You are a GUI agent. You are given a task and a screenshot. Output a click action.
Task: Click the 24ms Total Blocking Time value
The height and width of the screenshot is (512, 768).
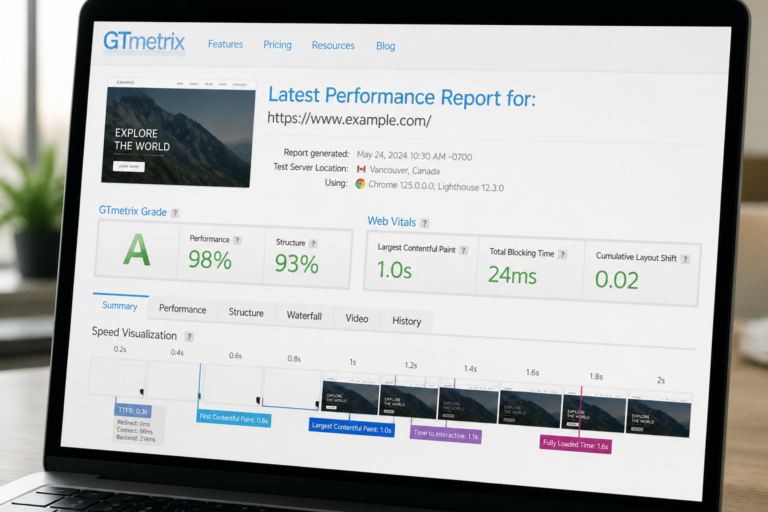[x=512, y=275]
